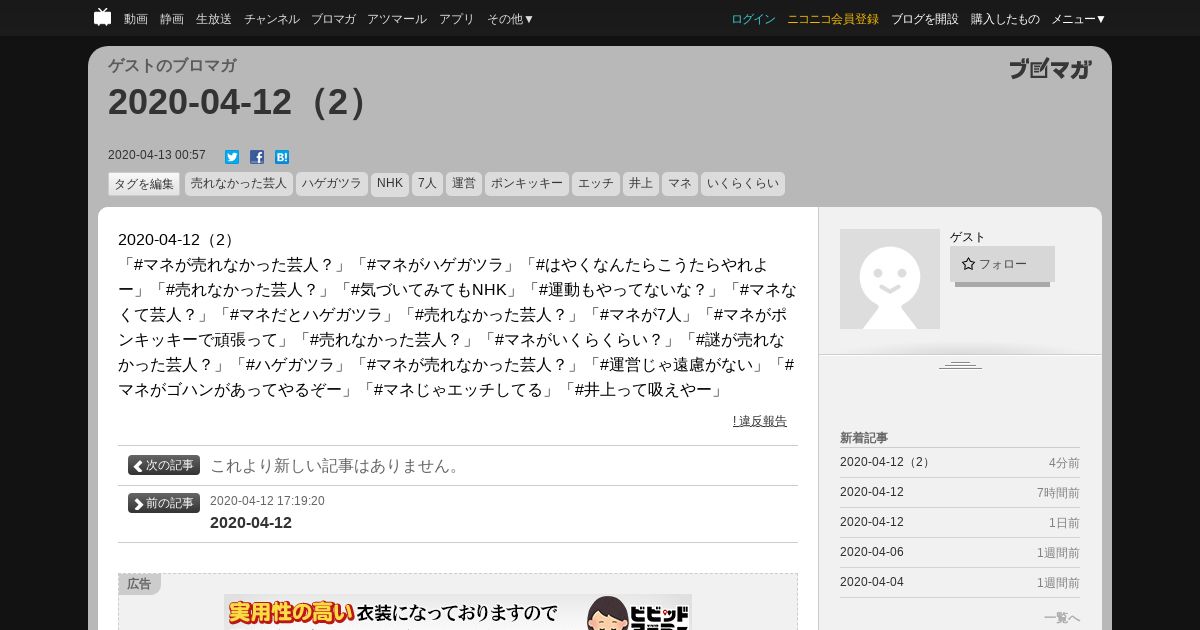Viewport: 1200px width, 630px height.
Task: Select the 運営 tag
Action: pos(464,184)
